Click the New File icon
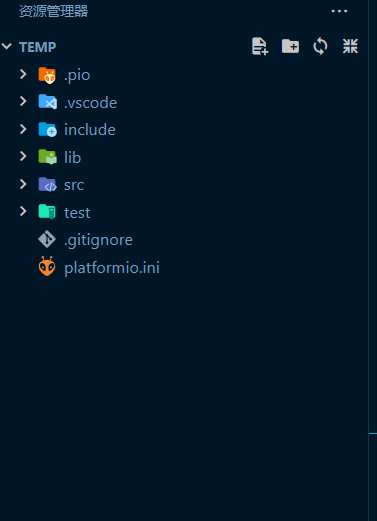Image resolution: width=377 pixels, height=521 pixels. (260, 46)
